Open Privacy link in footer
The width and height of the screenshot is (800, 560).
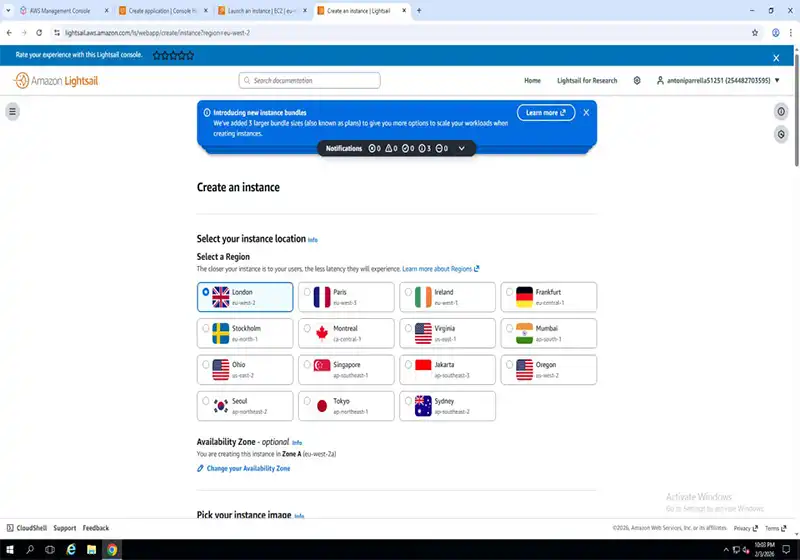[x=745, y=528]
